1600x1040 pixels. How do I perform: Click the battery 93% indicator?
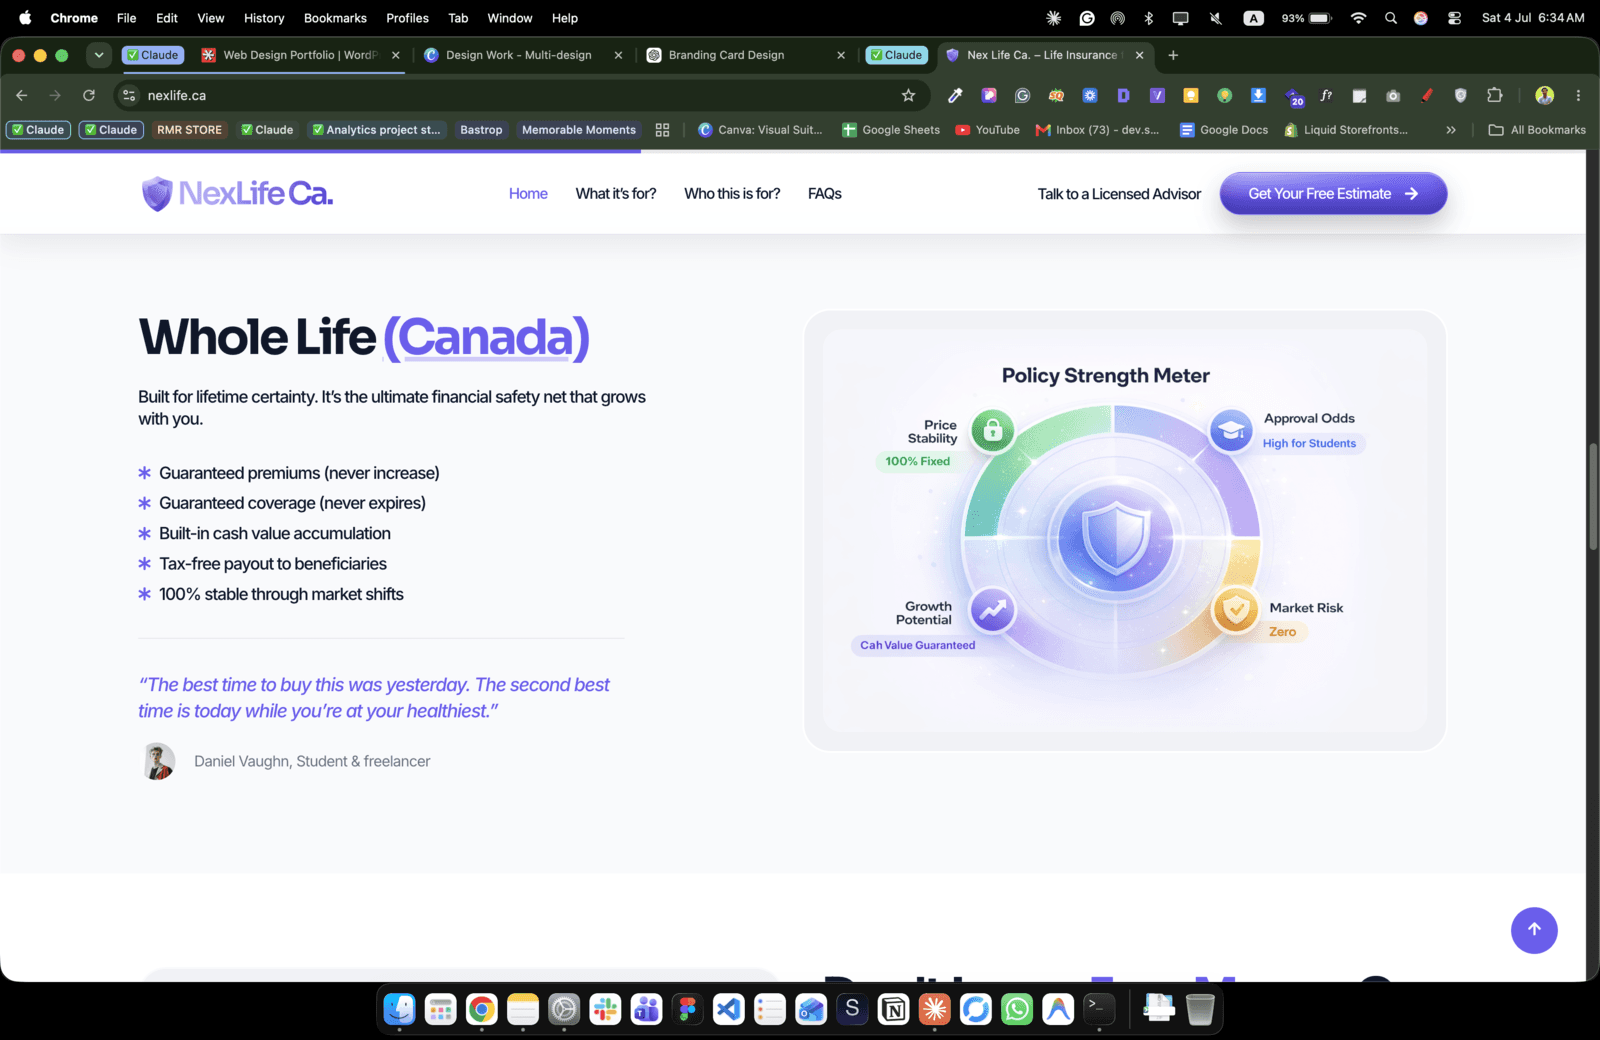pos(1307,18)
